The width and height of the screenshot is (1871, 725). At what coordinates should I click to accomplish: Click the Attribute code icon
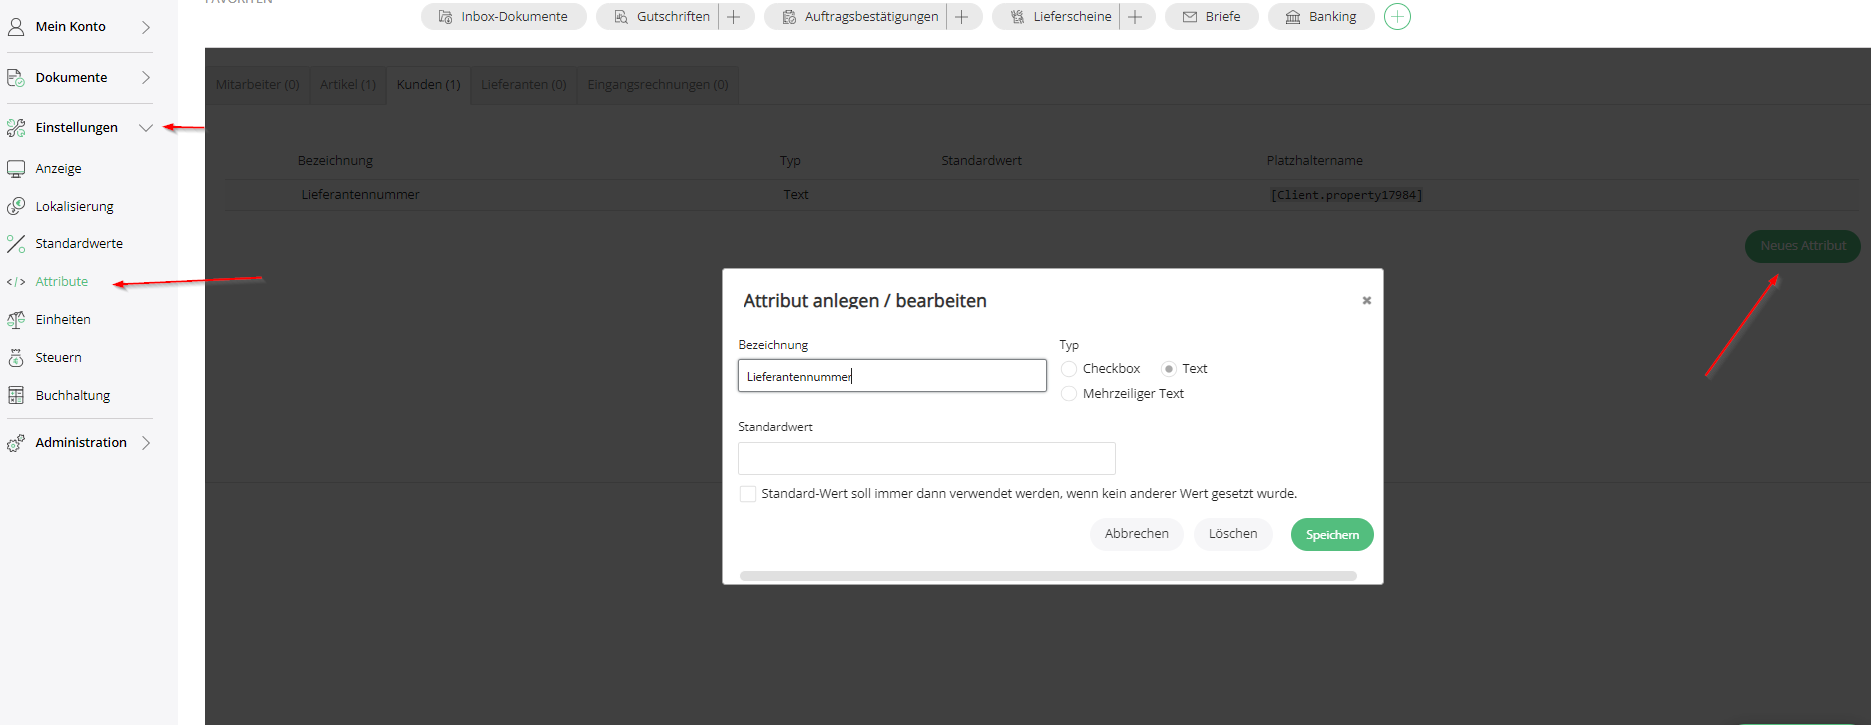pos(16,282)
